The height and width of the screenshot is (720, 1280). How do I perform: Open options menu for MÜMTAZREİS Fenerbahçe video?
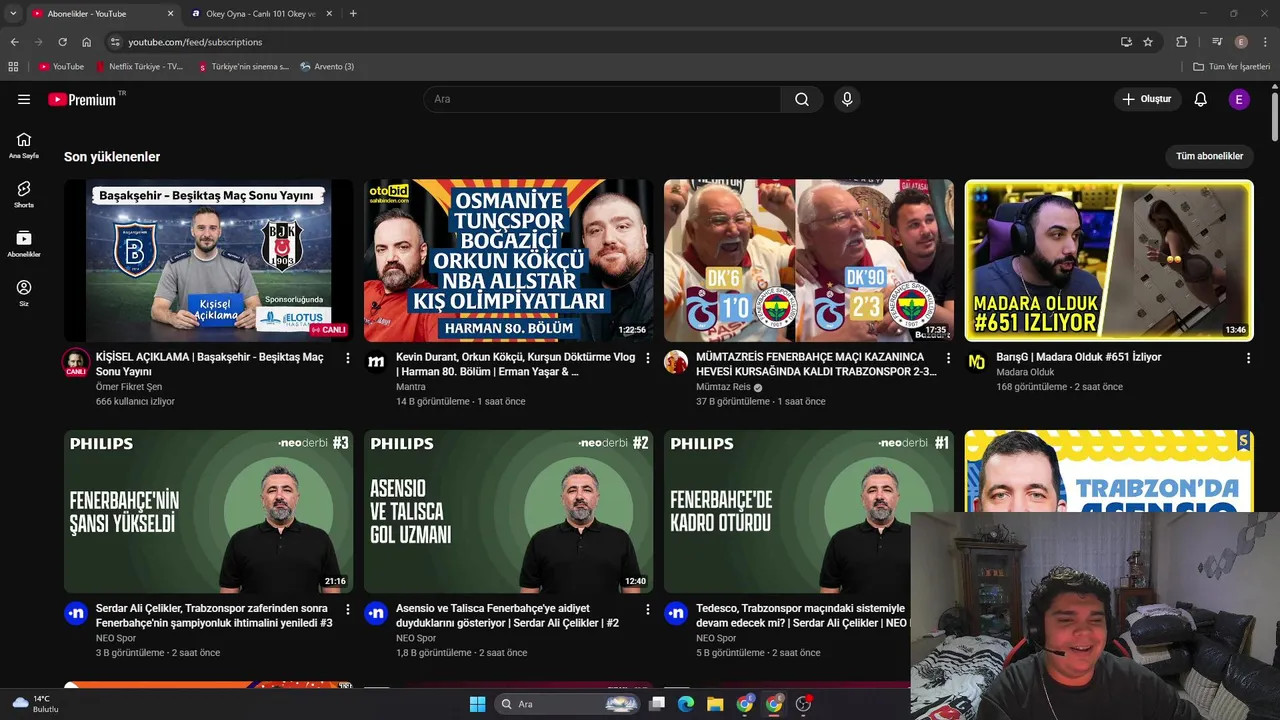pyautogui.click(x=948, y=358)
